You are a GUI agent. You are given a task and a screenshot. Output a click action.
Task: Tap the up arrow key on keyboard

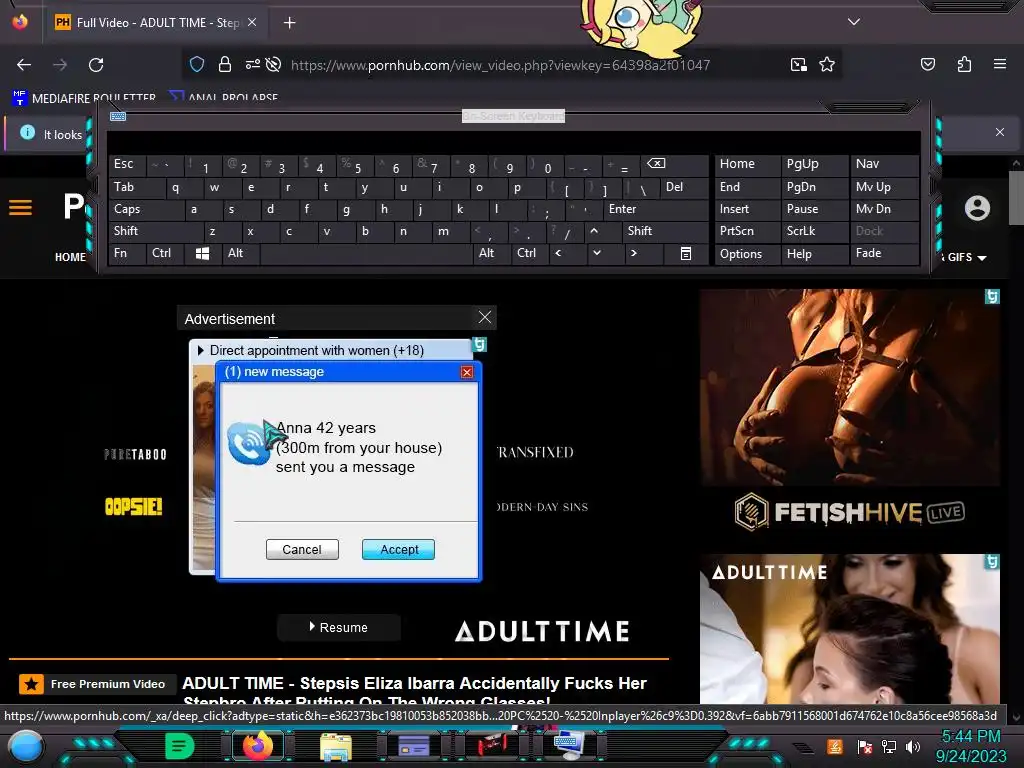(x=594, y=231)
